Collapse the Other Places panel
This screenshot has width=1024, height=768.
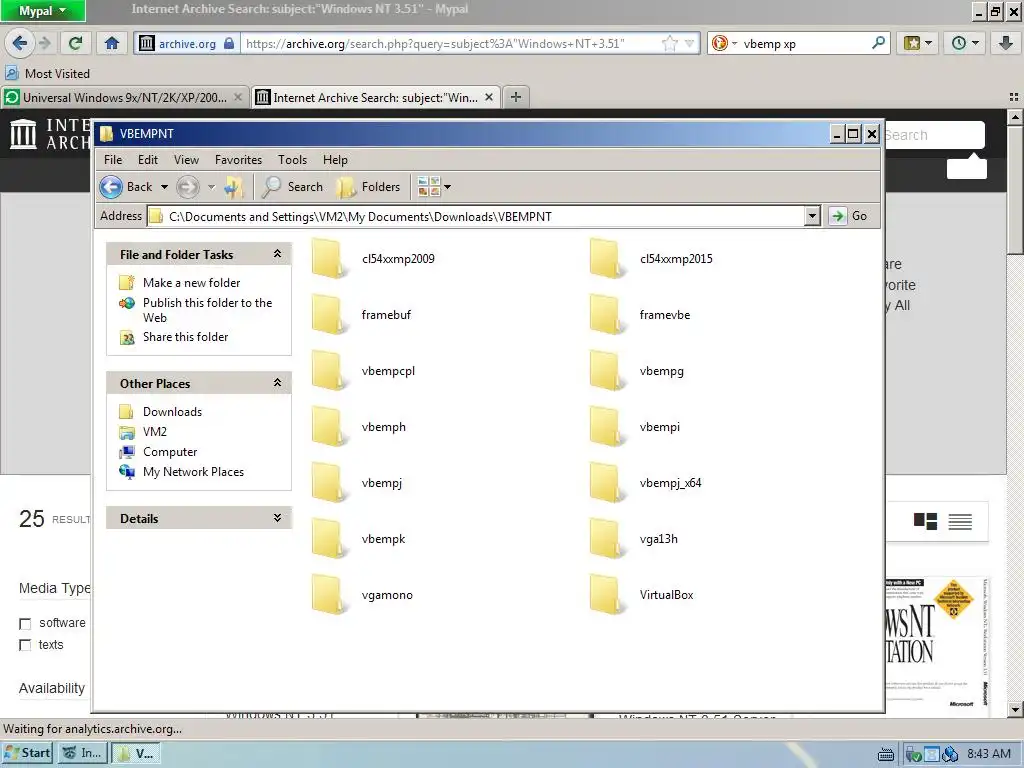click(278, 383)
